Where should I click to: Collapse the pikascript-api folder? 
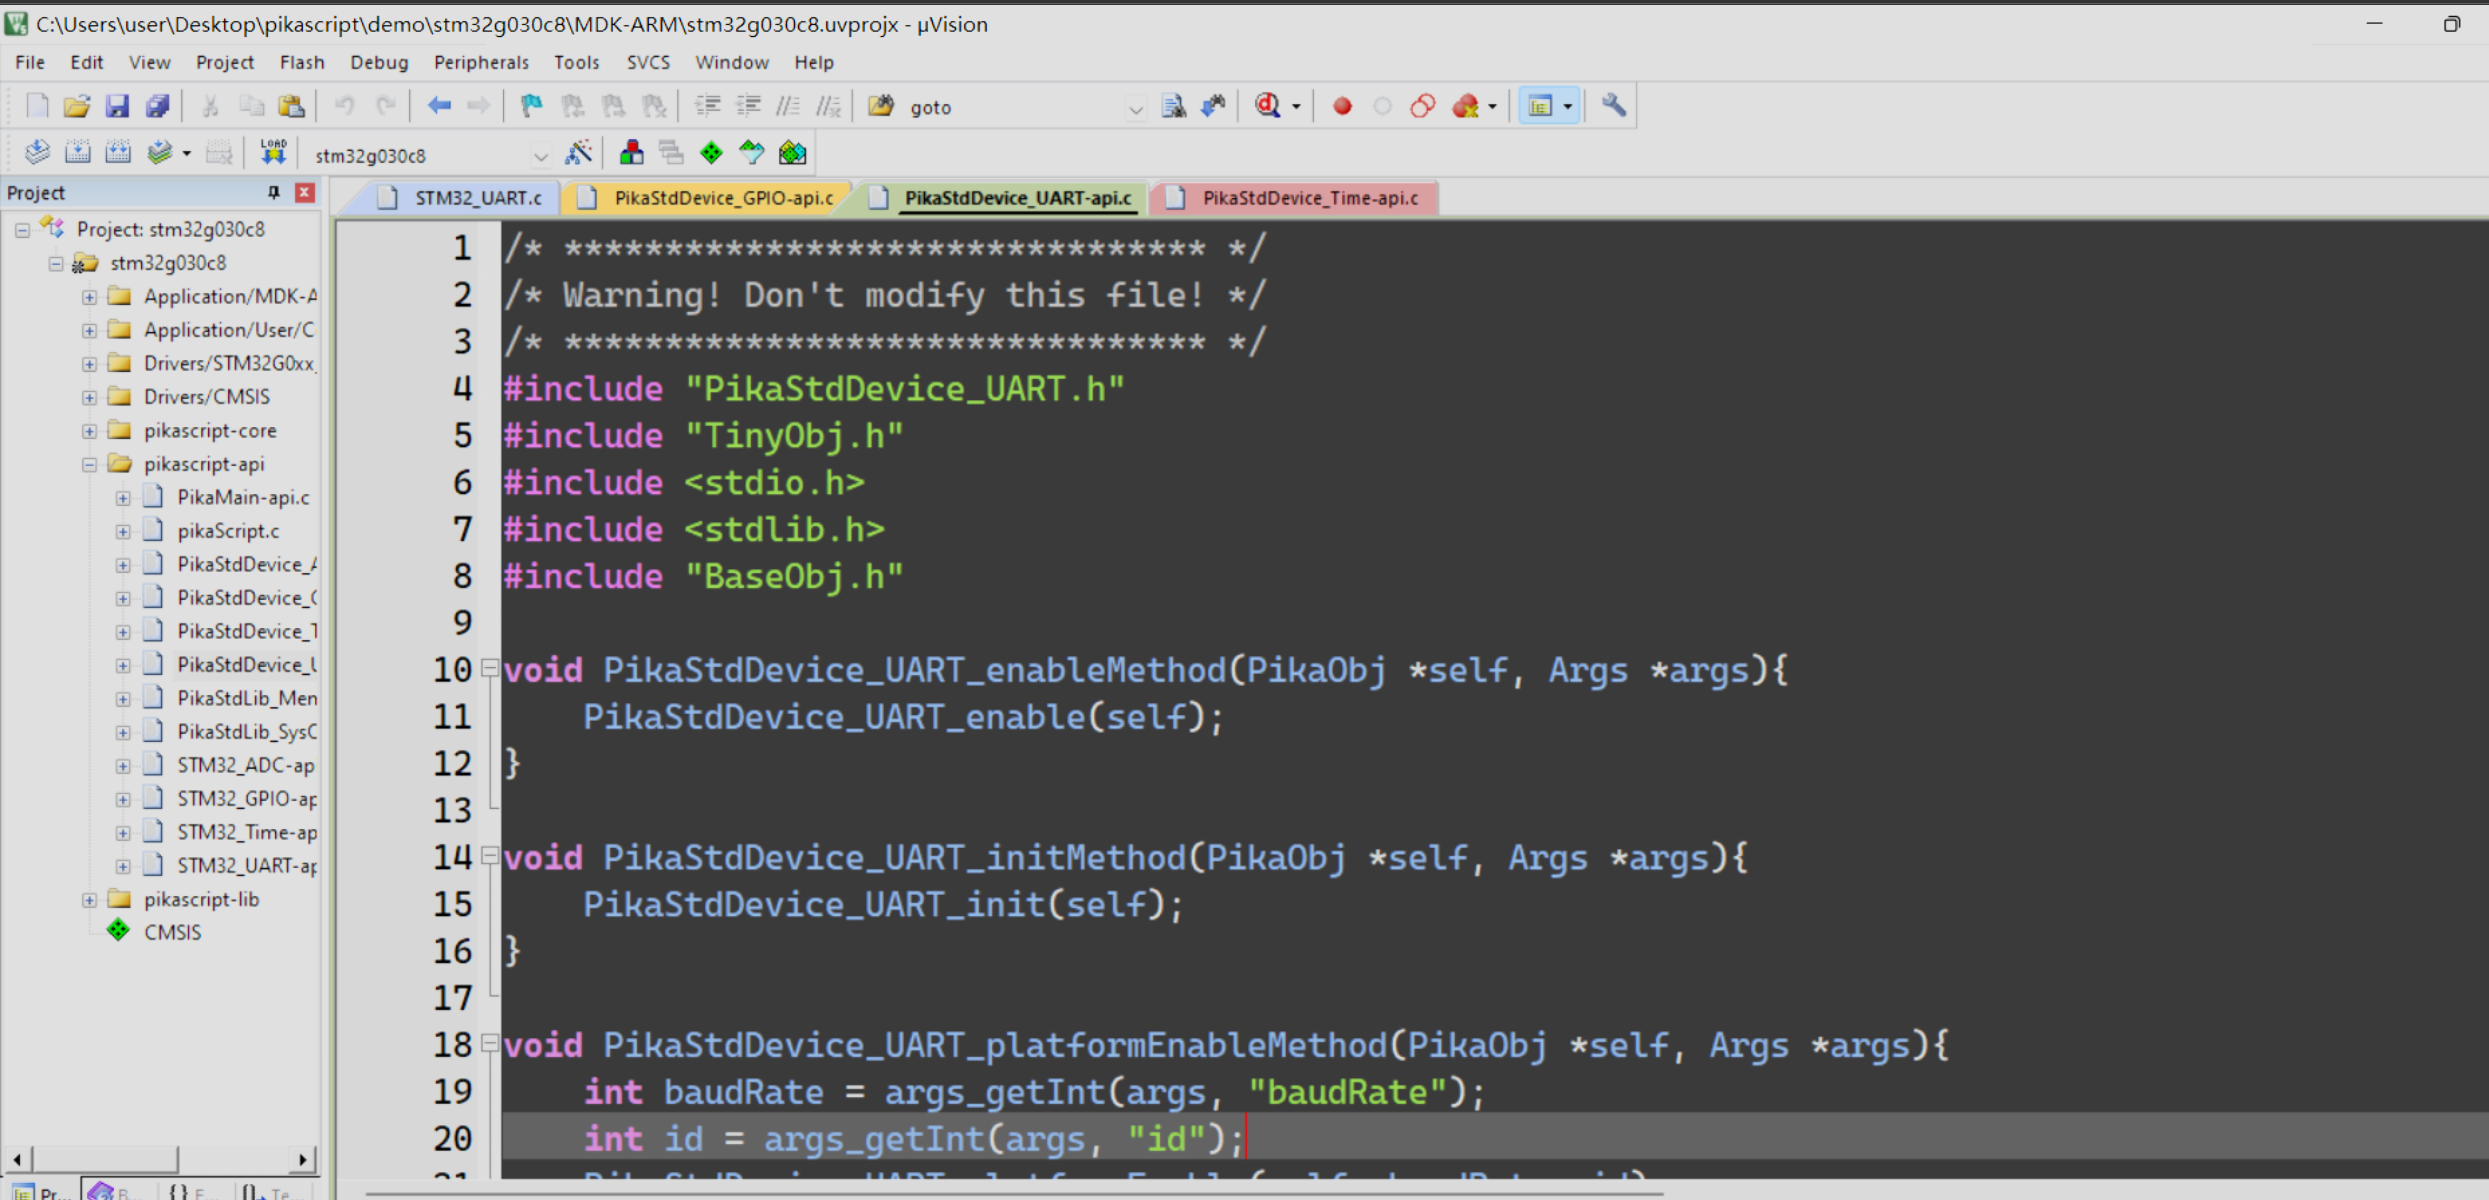tap(89, 464)
